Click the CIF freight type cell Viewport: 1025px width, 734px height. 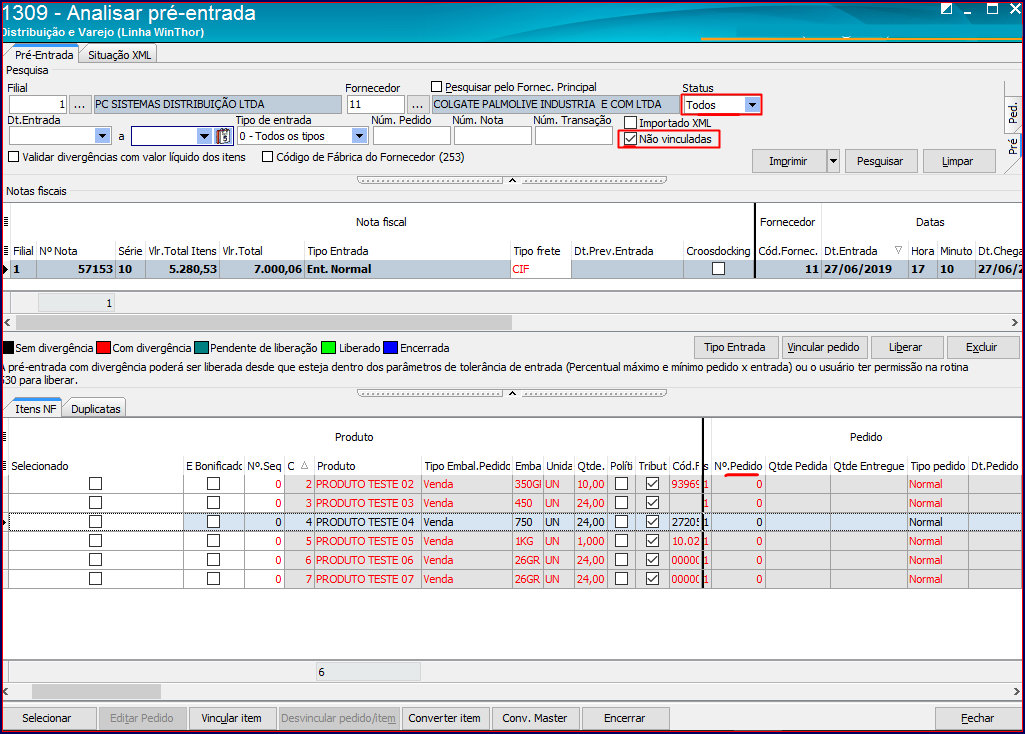click(541, 269)
